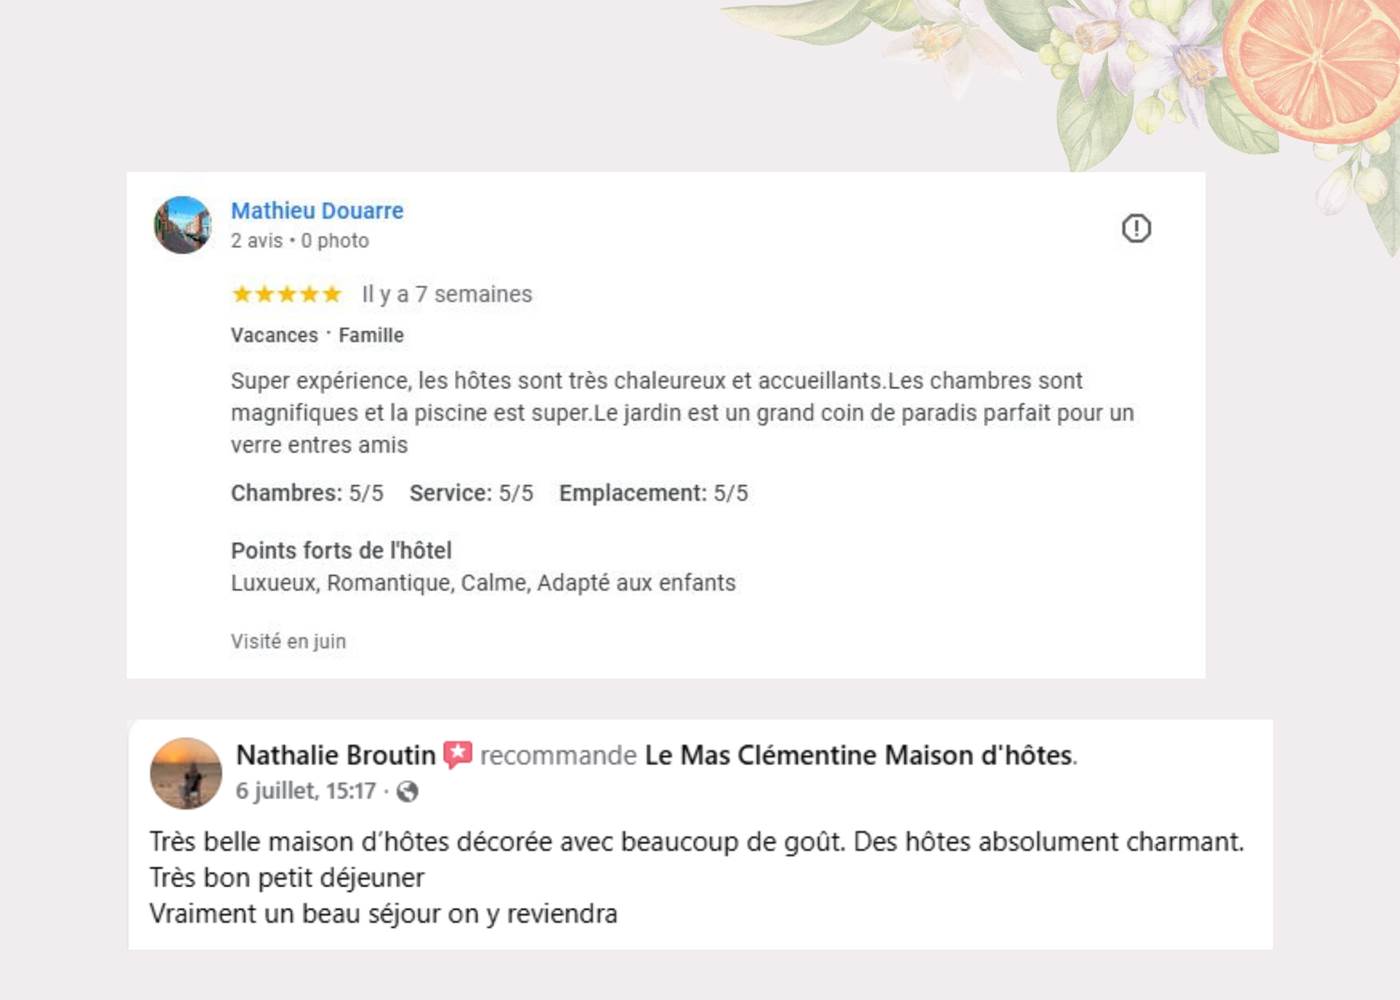This screenshot has height=1000, width=1400.
Task: Open Le Mas Clémentine Maison d'hôtes page
Action: click(x=858, y=755)
